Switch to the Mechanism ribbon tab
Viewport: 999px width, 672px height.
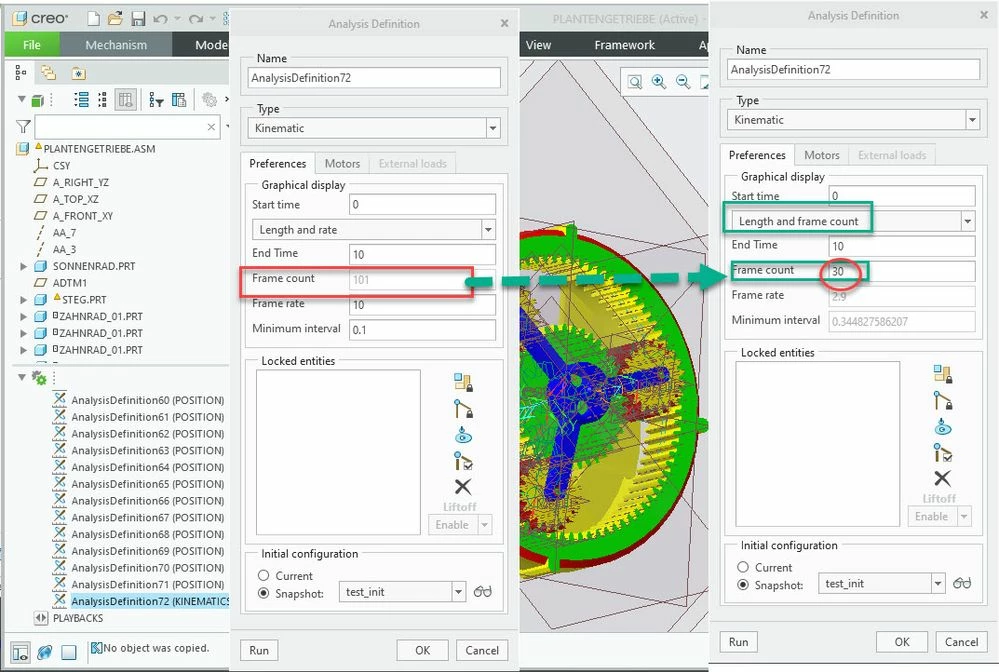(x=116, y=45)
